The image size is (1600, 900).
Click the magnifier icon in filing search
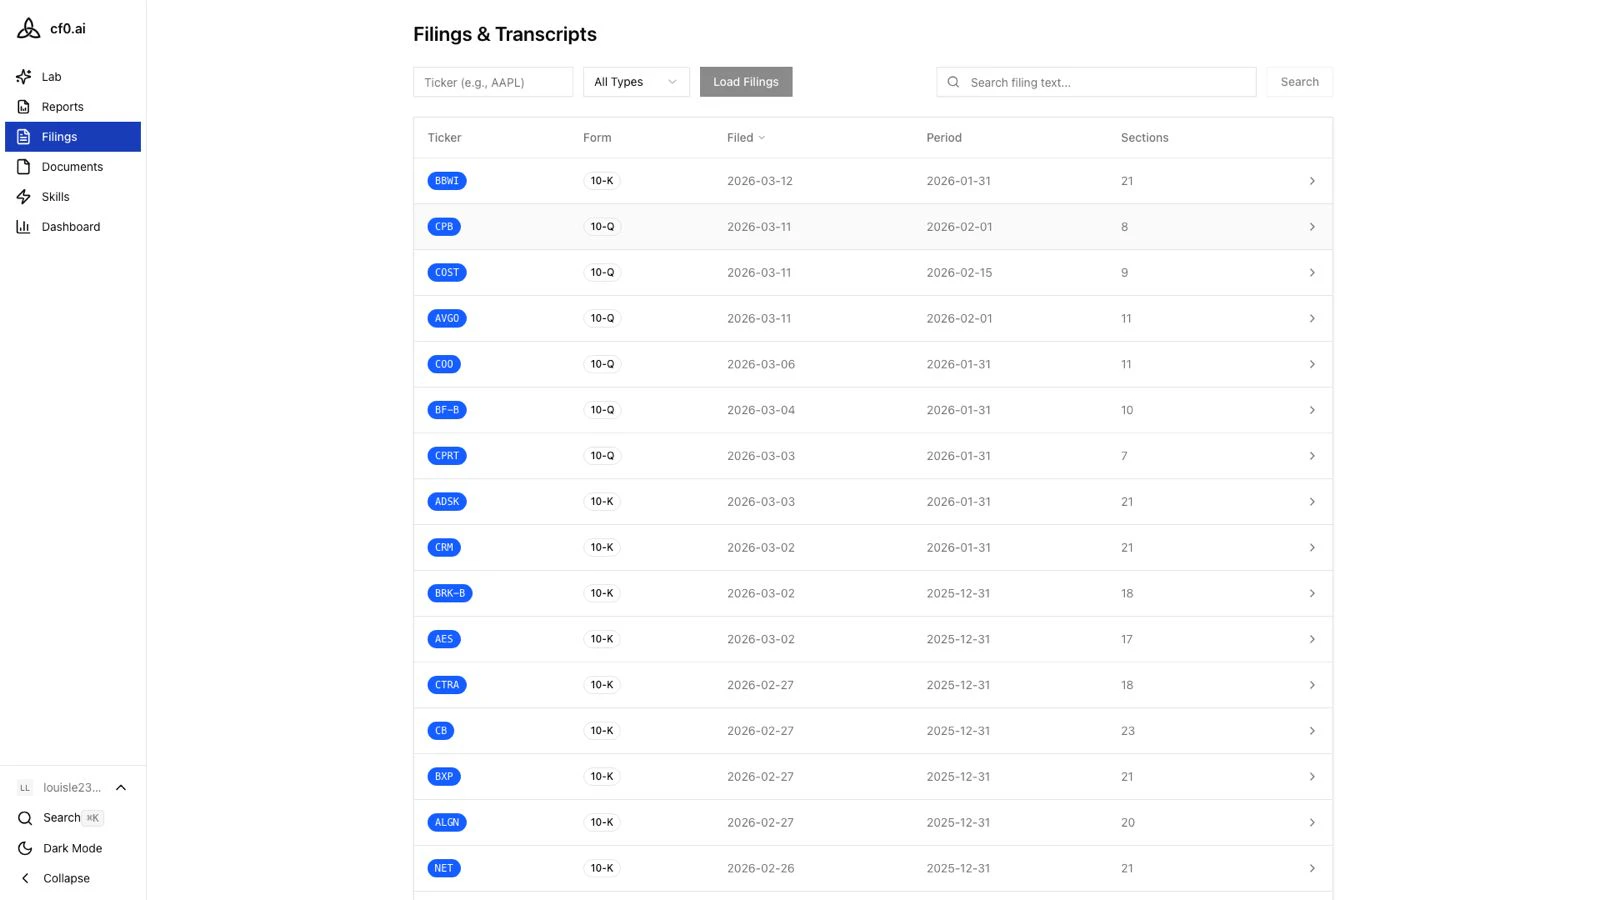pyautogui.click(x=953, y=82)
